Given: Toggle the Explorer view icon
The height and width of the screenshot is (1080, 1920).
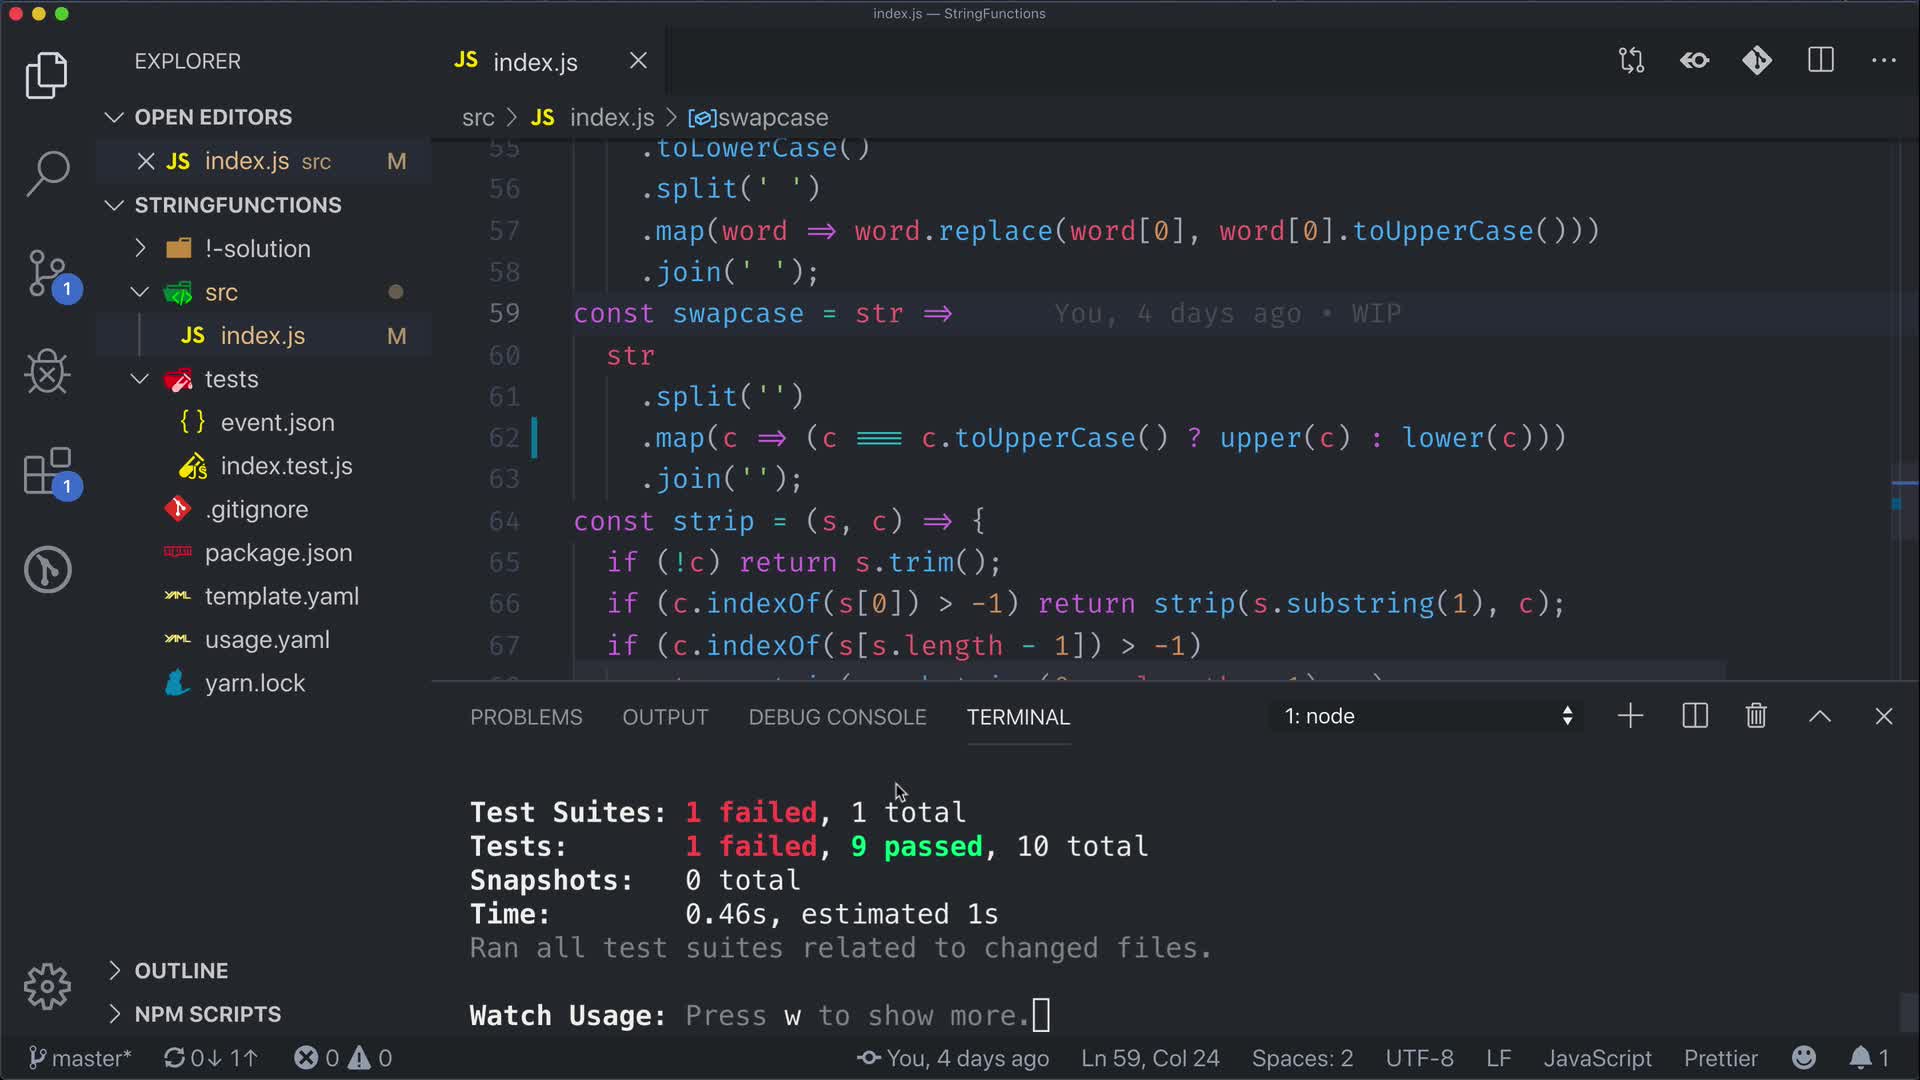Looking at the screenshot, I should (x=47, y=76).
